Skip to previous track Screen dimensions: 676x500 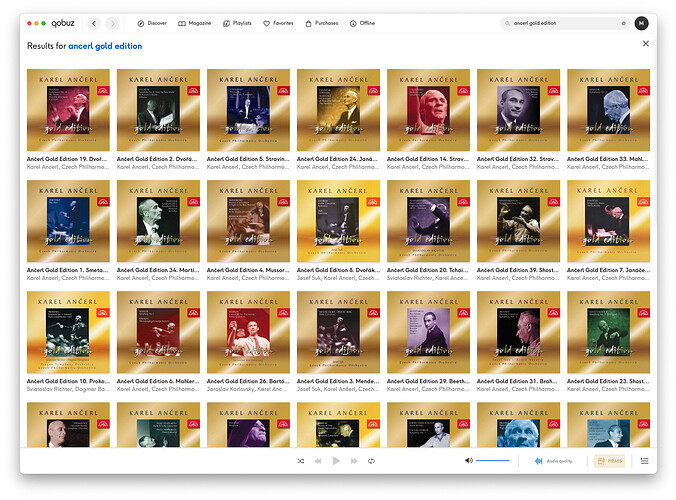318,461
